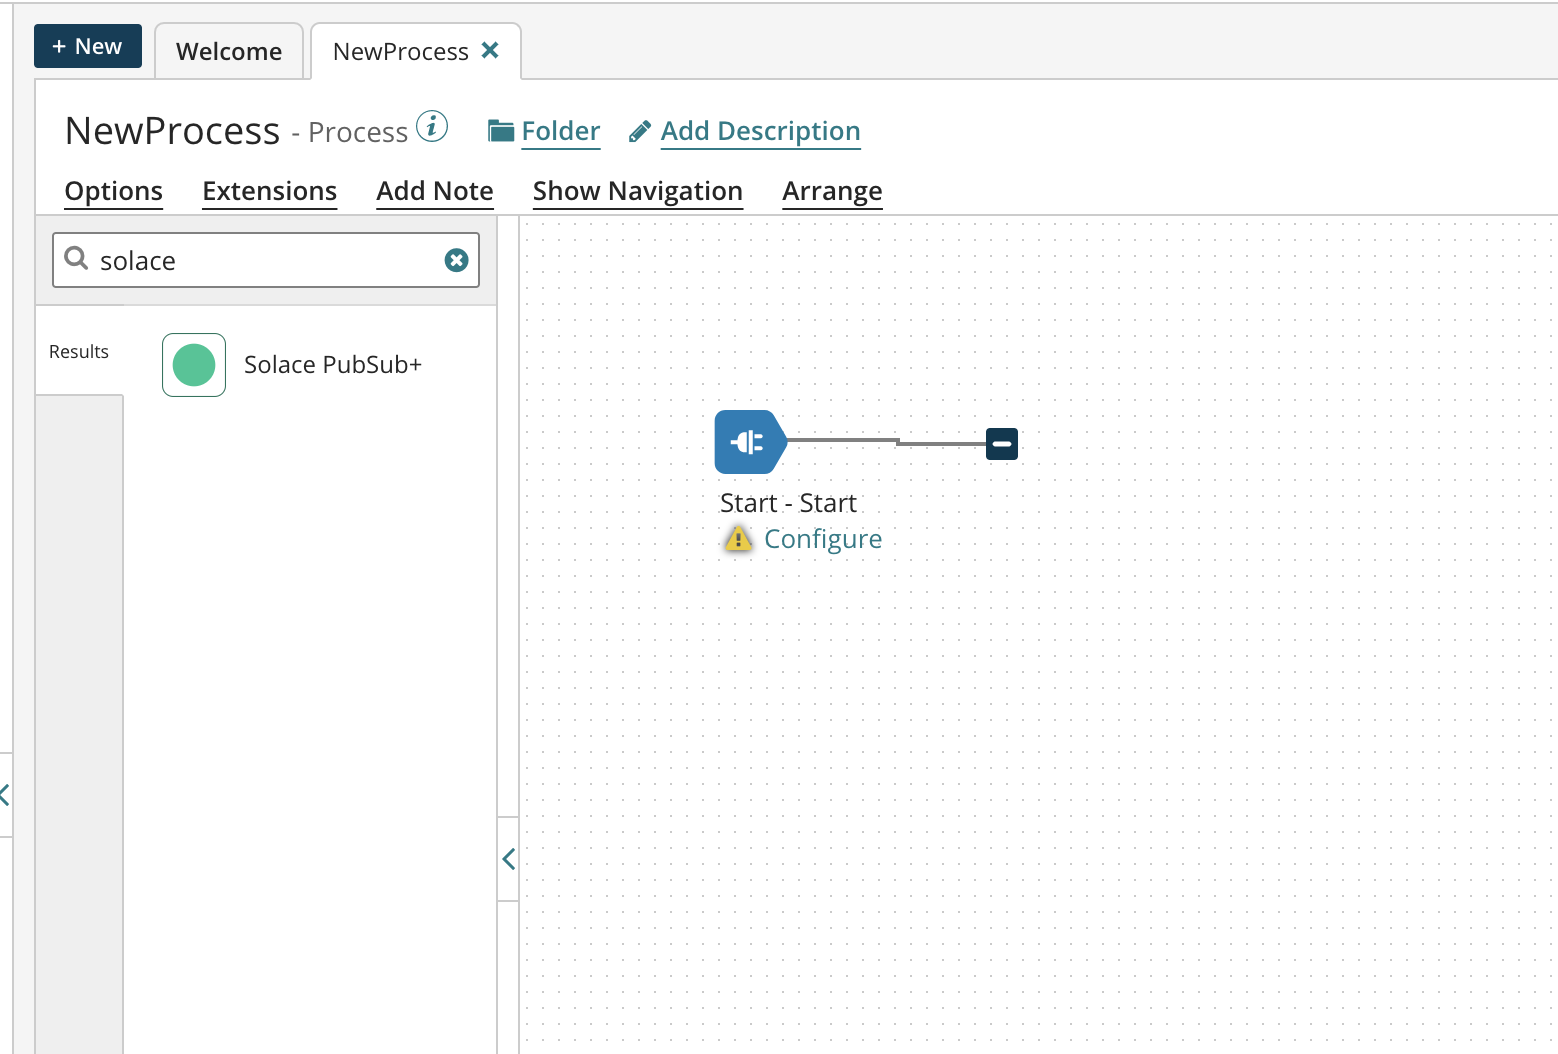Clear the solace search text
Viewport: 1558px width, 1054px height.
coord(456,260)
